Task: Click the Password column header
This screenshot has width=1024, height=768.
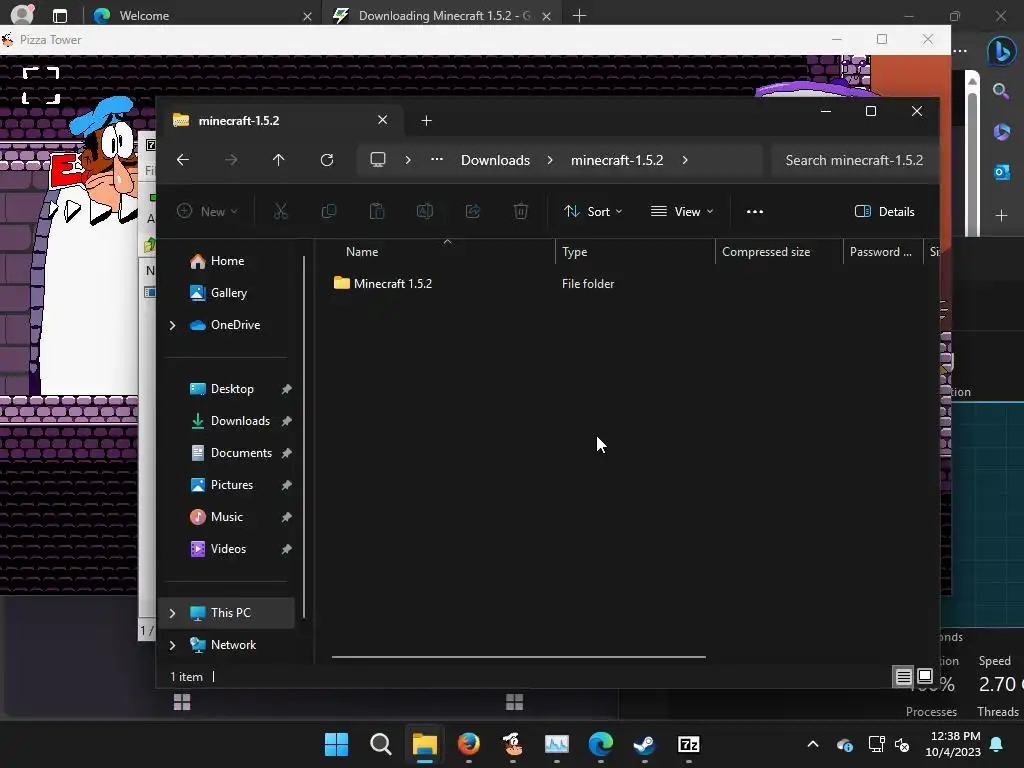Action: point(882,252)
